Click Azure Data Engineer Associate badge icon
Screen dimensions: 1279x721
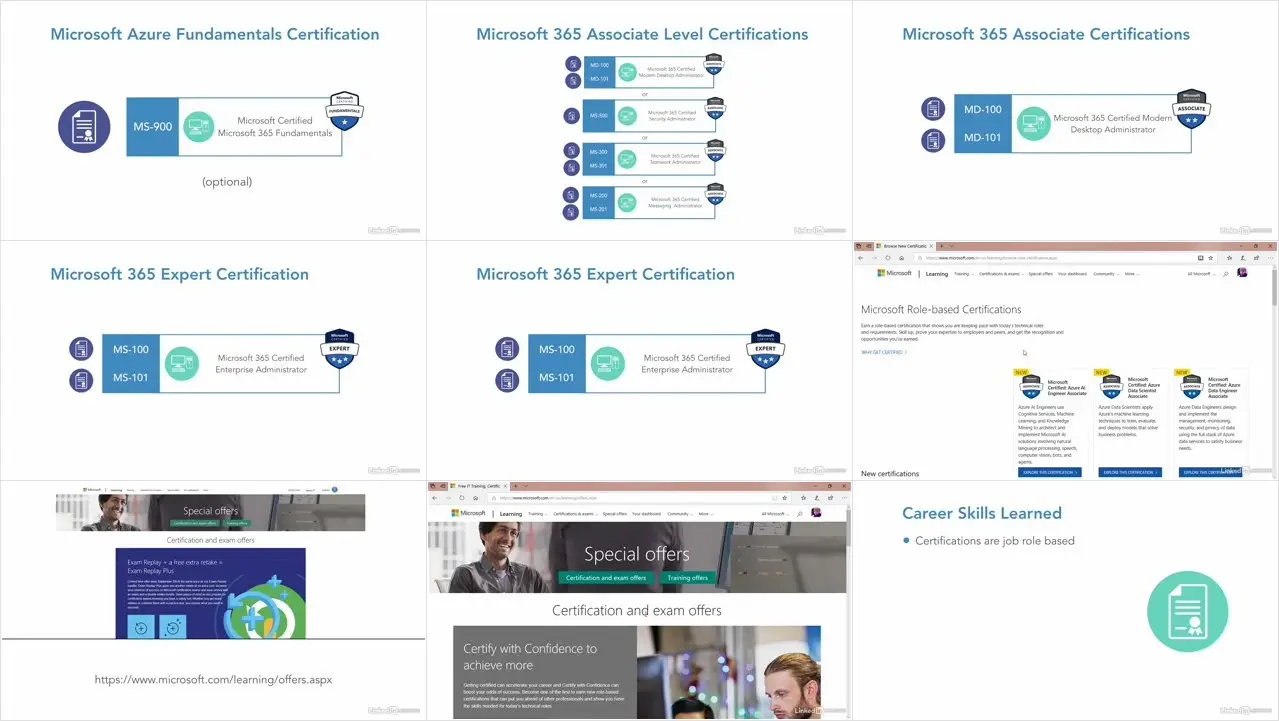coord(1191,387)
